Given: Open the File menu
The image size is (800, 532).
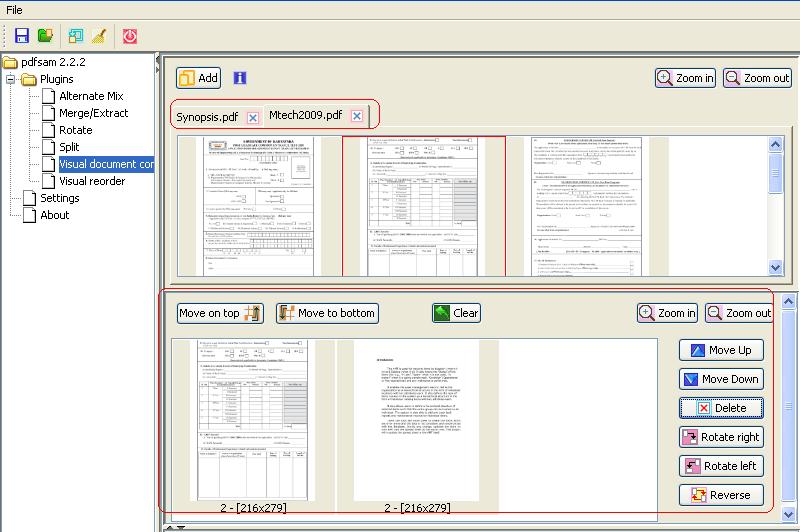Looking at the screenshot, I should click(15, 9).
